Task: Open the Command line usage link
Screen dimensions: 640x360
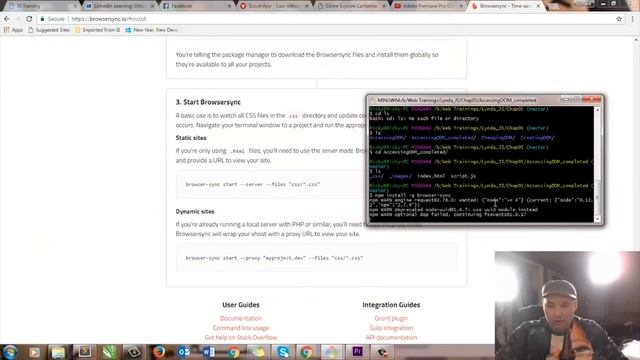Action: [241, 328]
